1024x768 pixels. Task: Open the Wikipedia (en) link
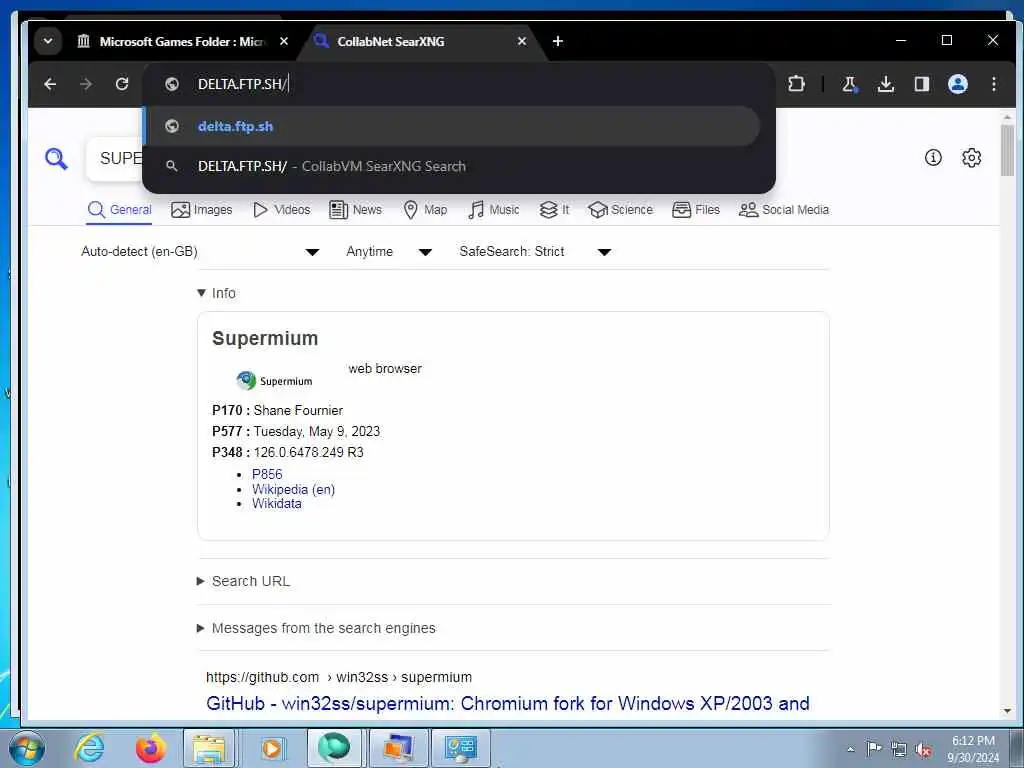click(x=293, y=489)
